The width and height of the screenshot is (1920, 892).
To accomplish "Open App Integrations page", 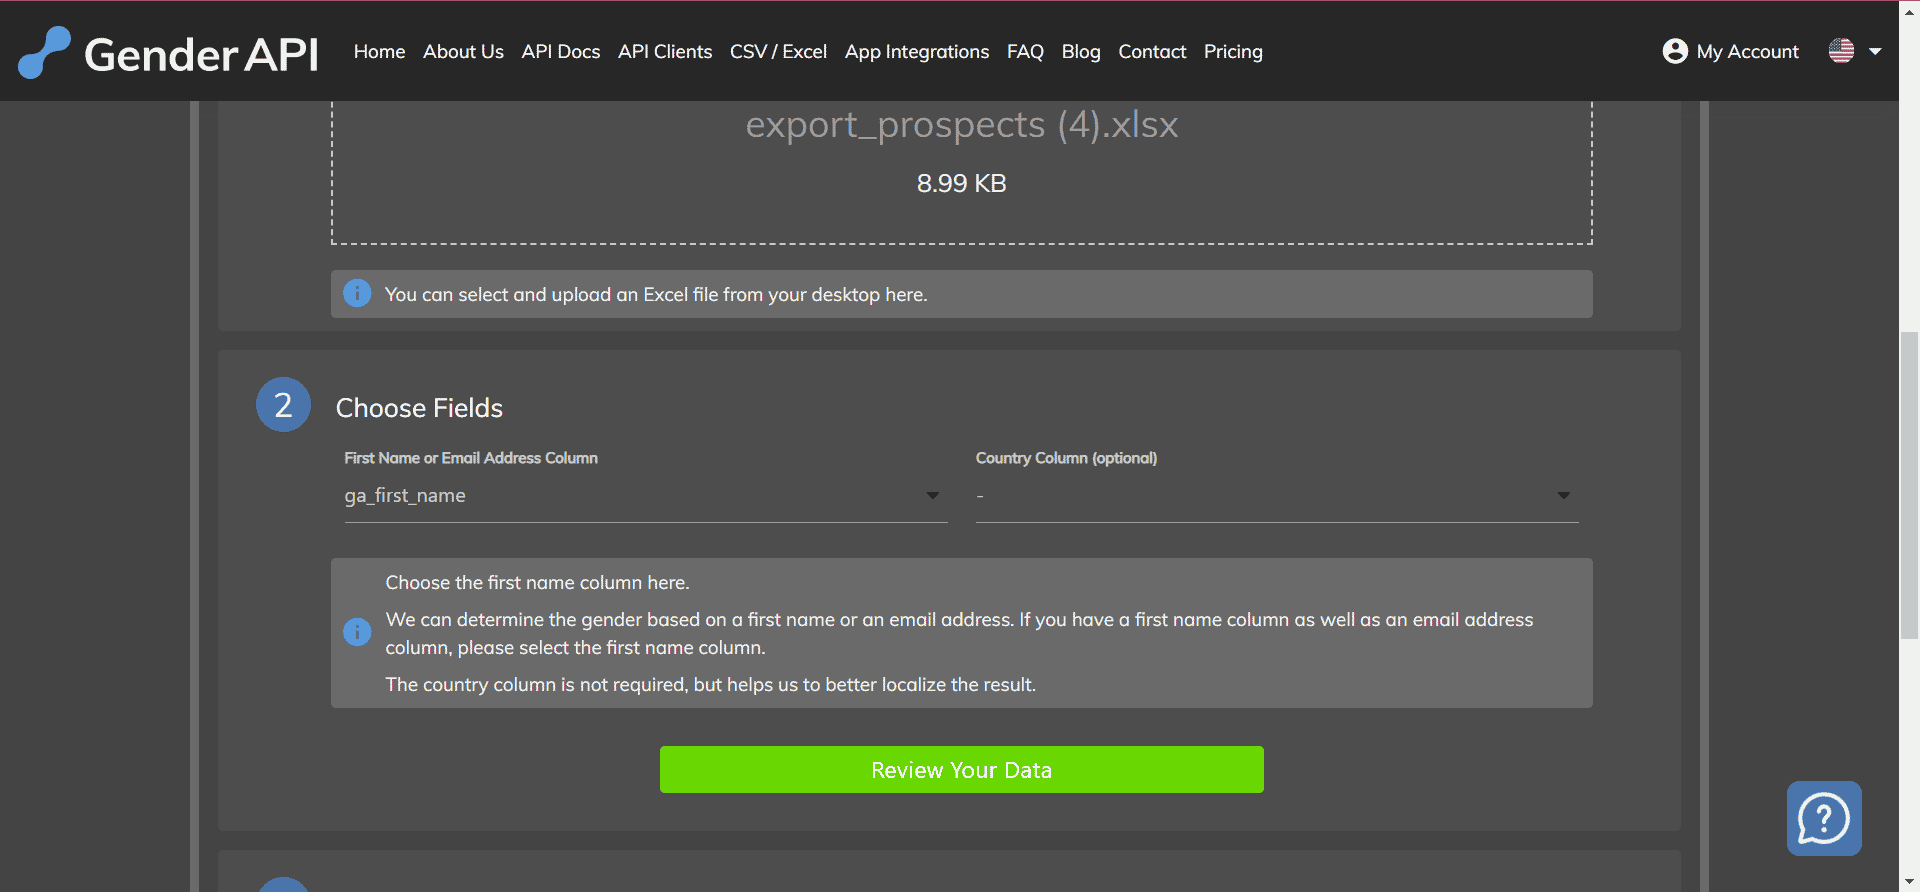I will [x=917, y=51].
